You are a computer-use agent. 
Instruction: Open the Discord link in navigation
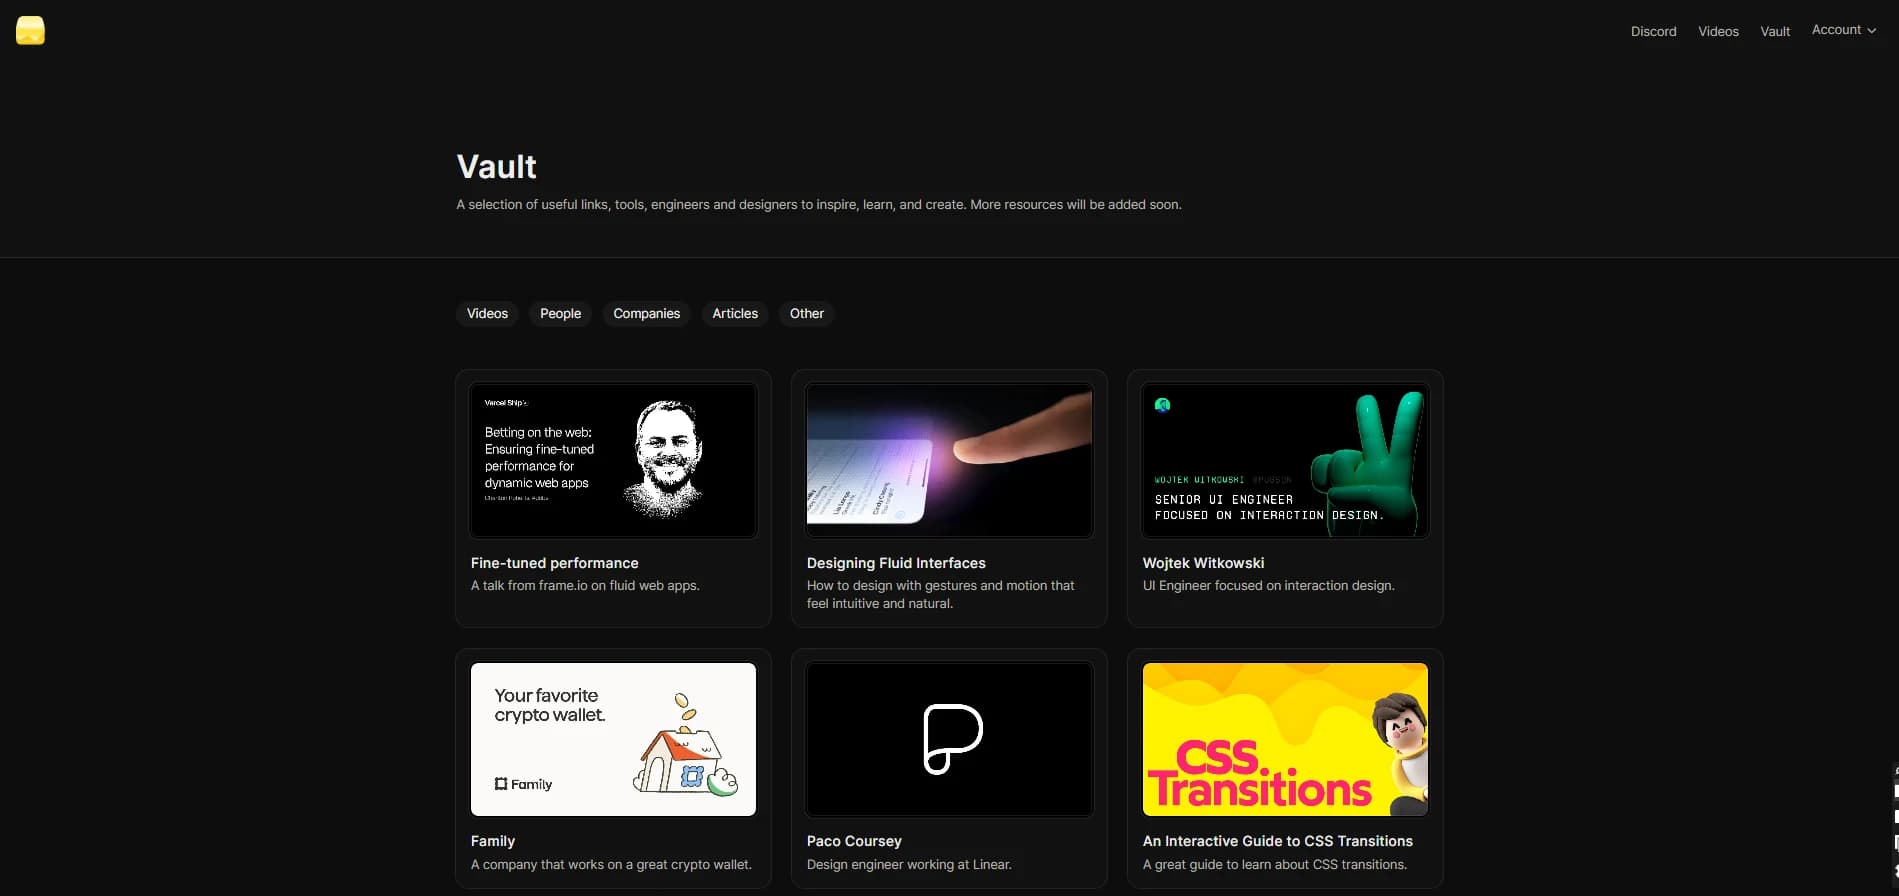(1653, 31)
